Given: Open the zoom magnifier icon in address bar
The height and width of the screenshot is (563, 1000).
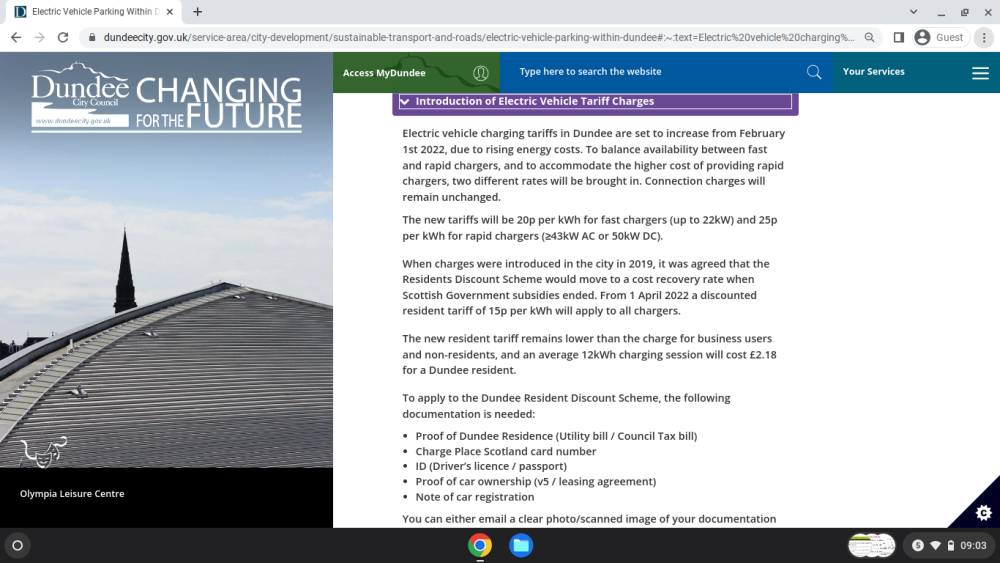Looking at the screenshot, I should pyautogui.click(x=869, y=38).
